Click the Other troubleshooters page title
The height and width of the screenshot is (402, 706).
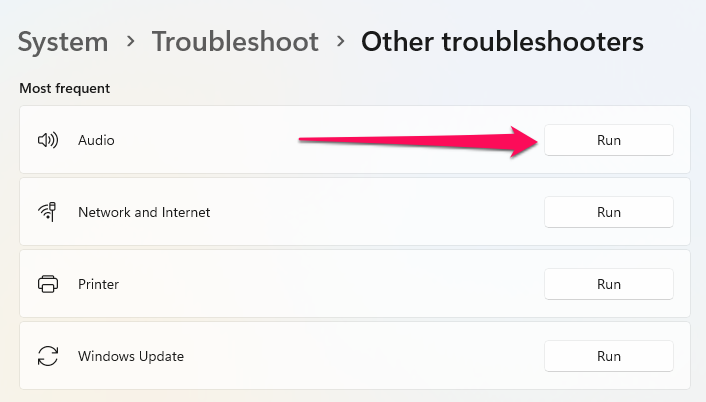point(502,42)
